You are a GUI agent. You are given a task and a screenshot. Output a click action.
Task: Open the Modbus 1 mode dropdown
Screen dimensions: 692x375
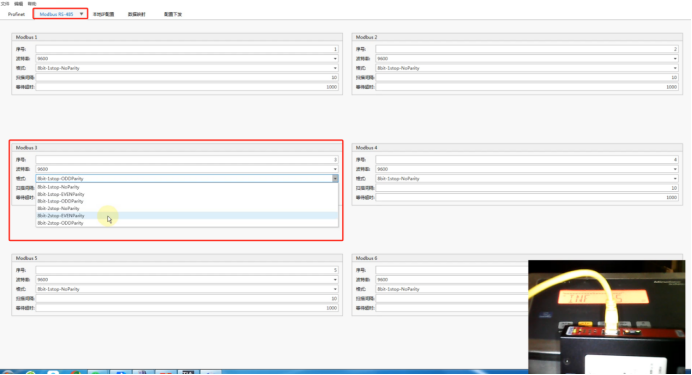click(x=187, y=68)
